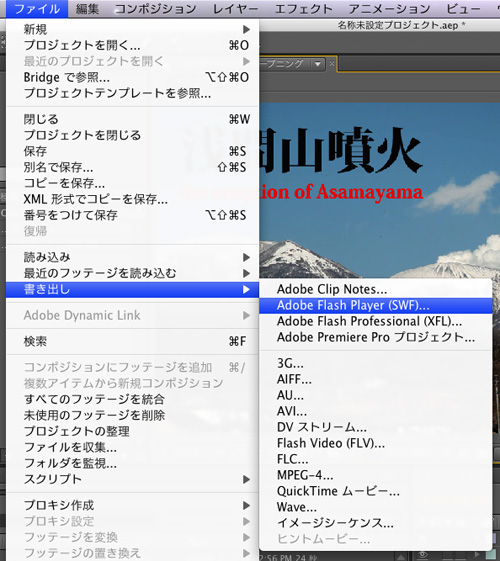
Task: Choose ファイルを収集... menu item
Action: [132, 447]
